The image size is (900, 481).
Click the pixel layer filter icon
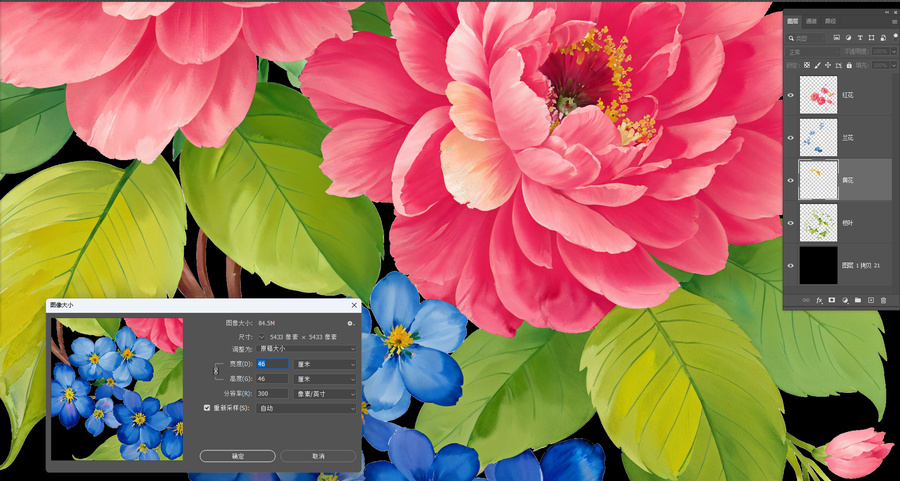(837, 37)
